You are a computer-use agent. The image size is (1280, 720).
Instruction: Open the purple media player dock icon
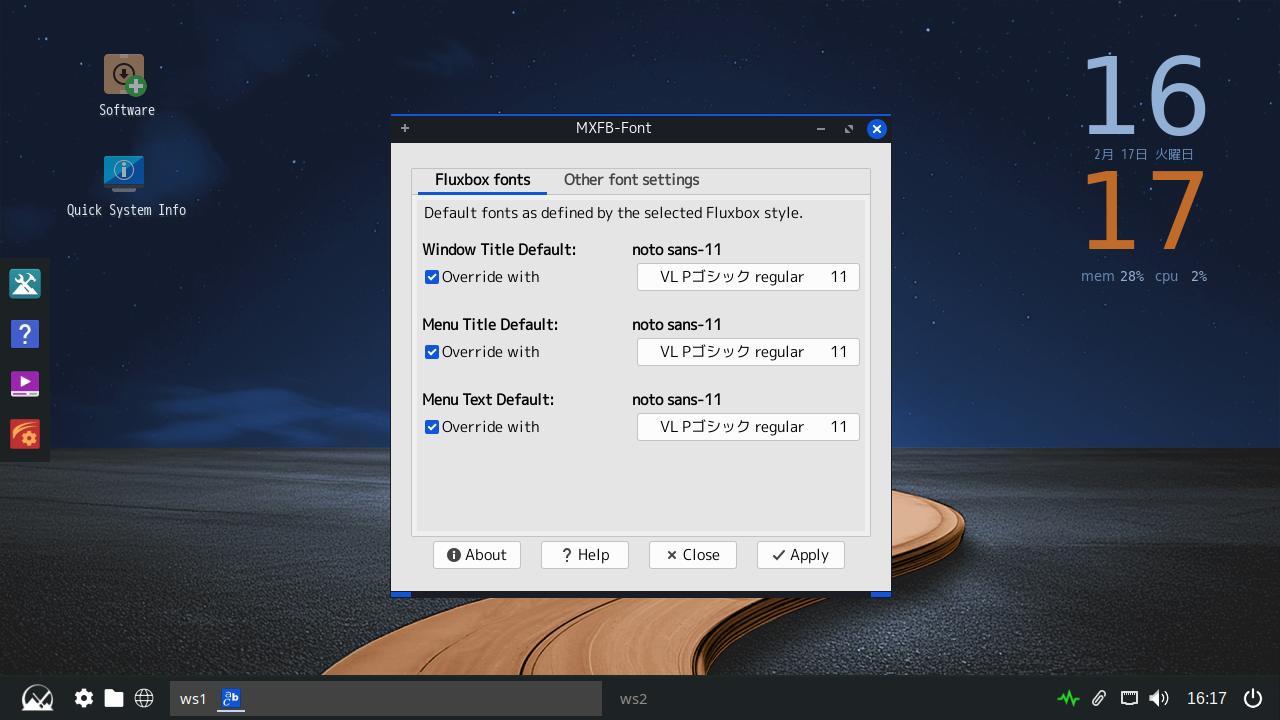pyautogui.click(x=25, y=384)
